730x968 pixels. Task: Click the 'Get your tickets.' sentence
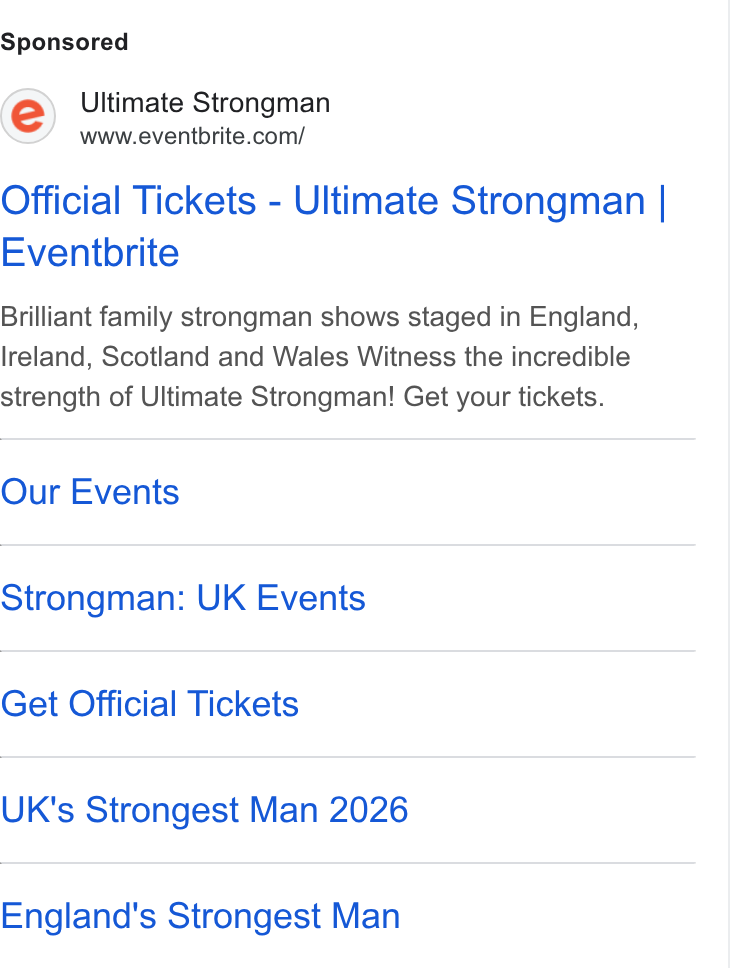tap(504, 397)
